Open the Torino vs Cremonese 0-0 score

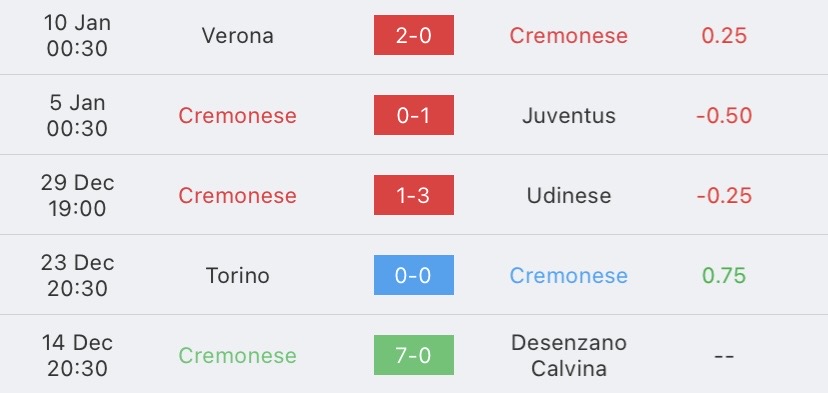413,275
